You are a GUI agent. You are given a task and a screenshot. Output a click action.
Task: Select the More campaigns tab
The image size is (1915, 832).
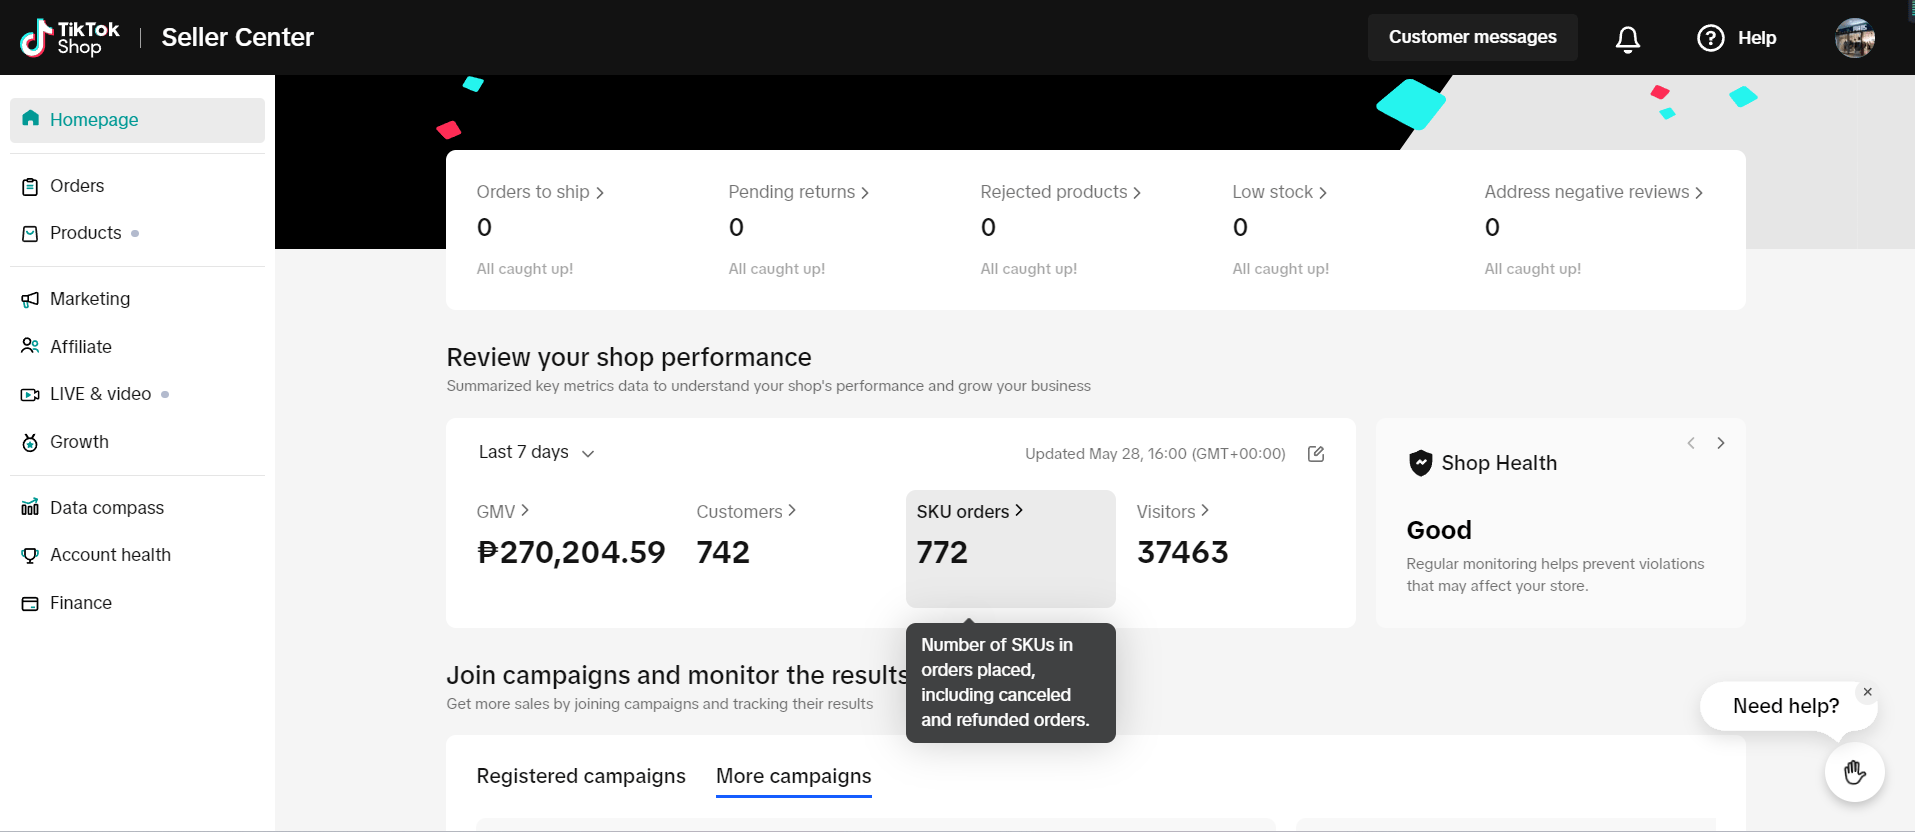[x=793, y=776]
